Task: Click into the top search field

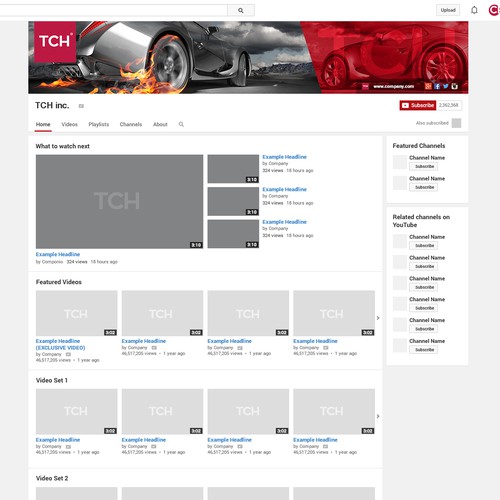Action: coord(113,10)
